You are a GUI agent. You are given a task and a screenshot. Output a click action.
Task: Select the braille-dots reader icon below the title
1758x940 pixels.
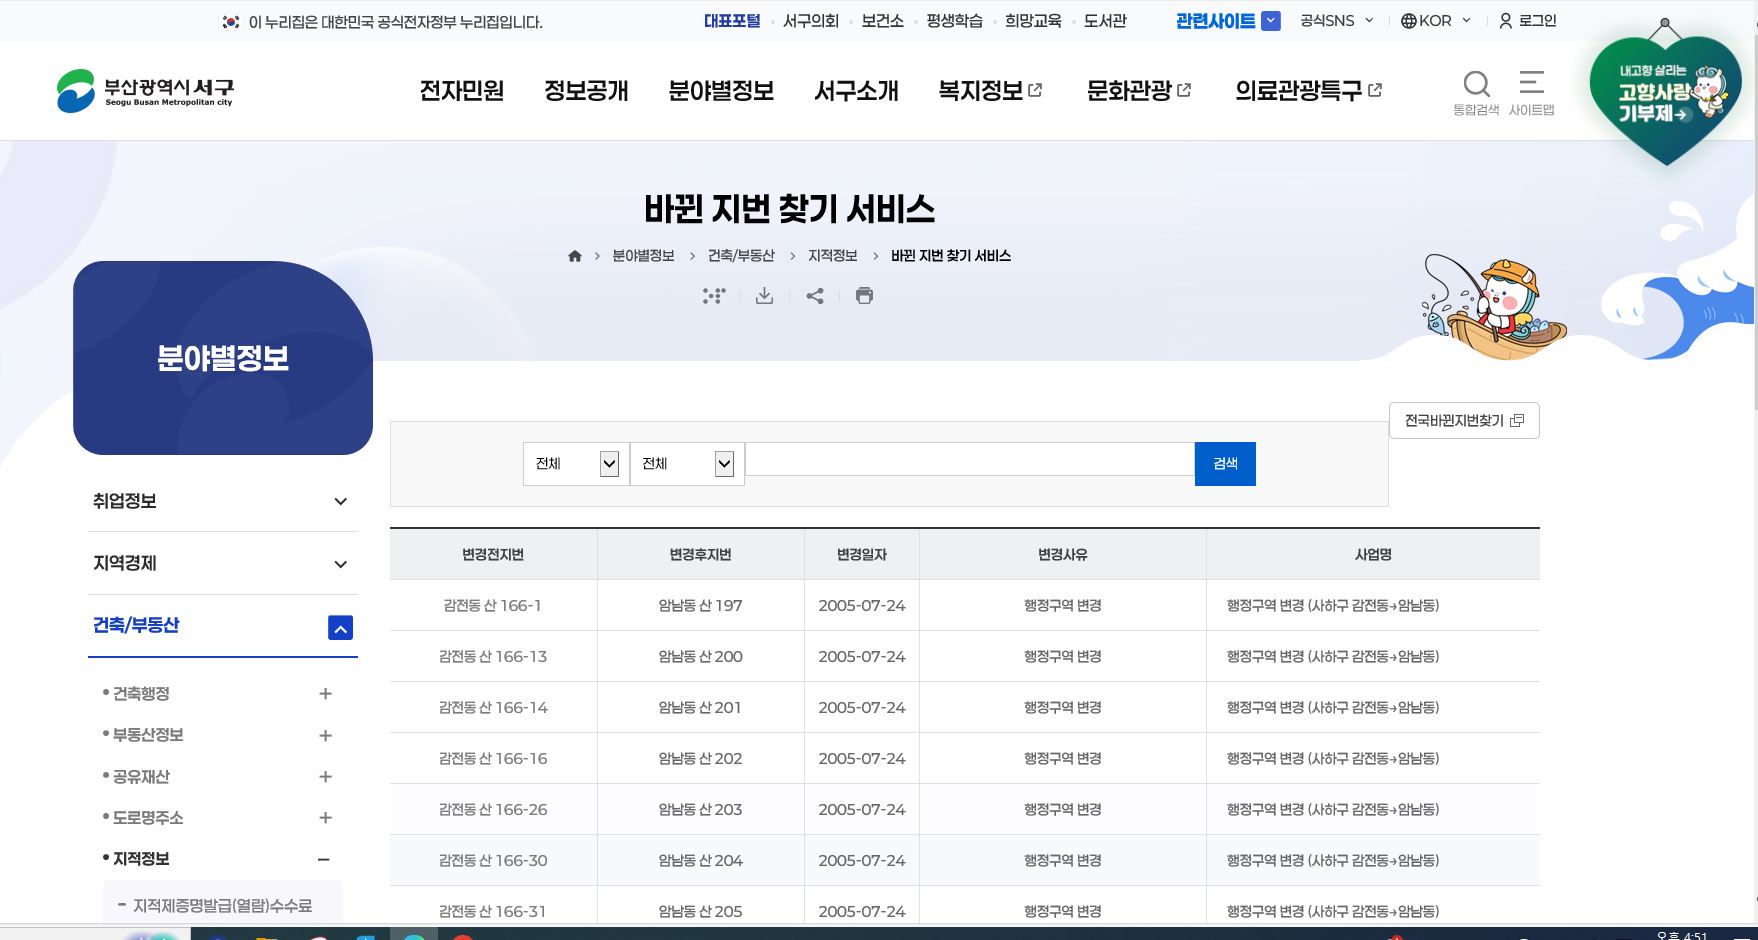pyautogui.click(x=713, y=295)
